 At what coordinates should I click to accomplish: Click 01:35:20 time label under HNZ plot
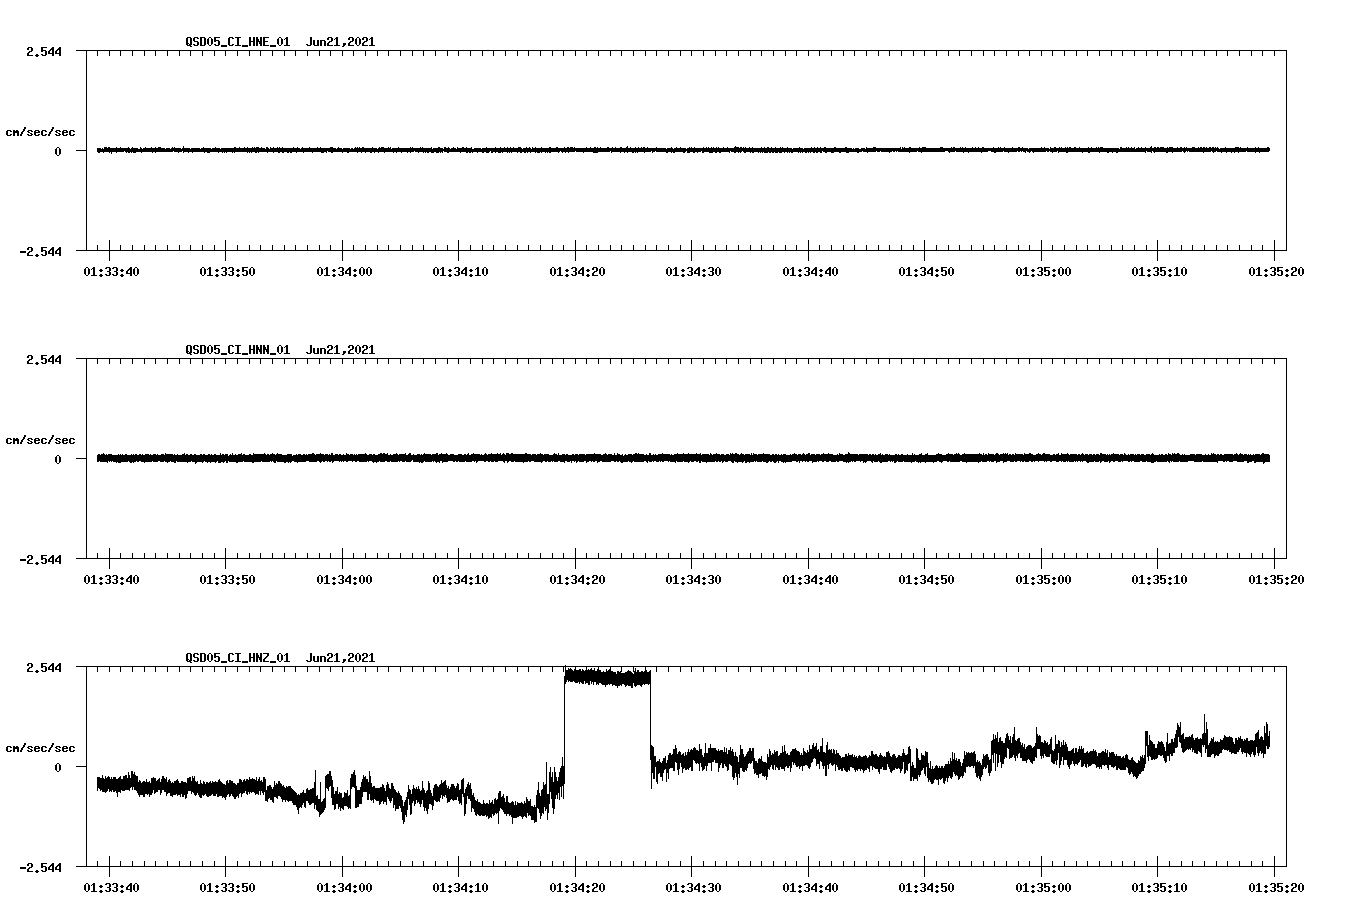[1276, 887]
